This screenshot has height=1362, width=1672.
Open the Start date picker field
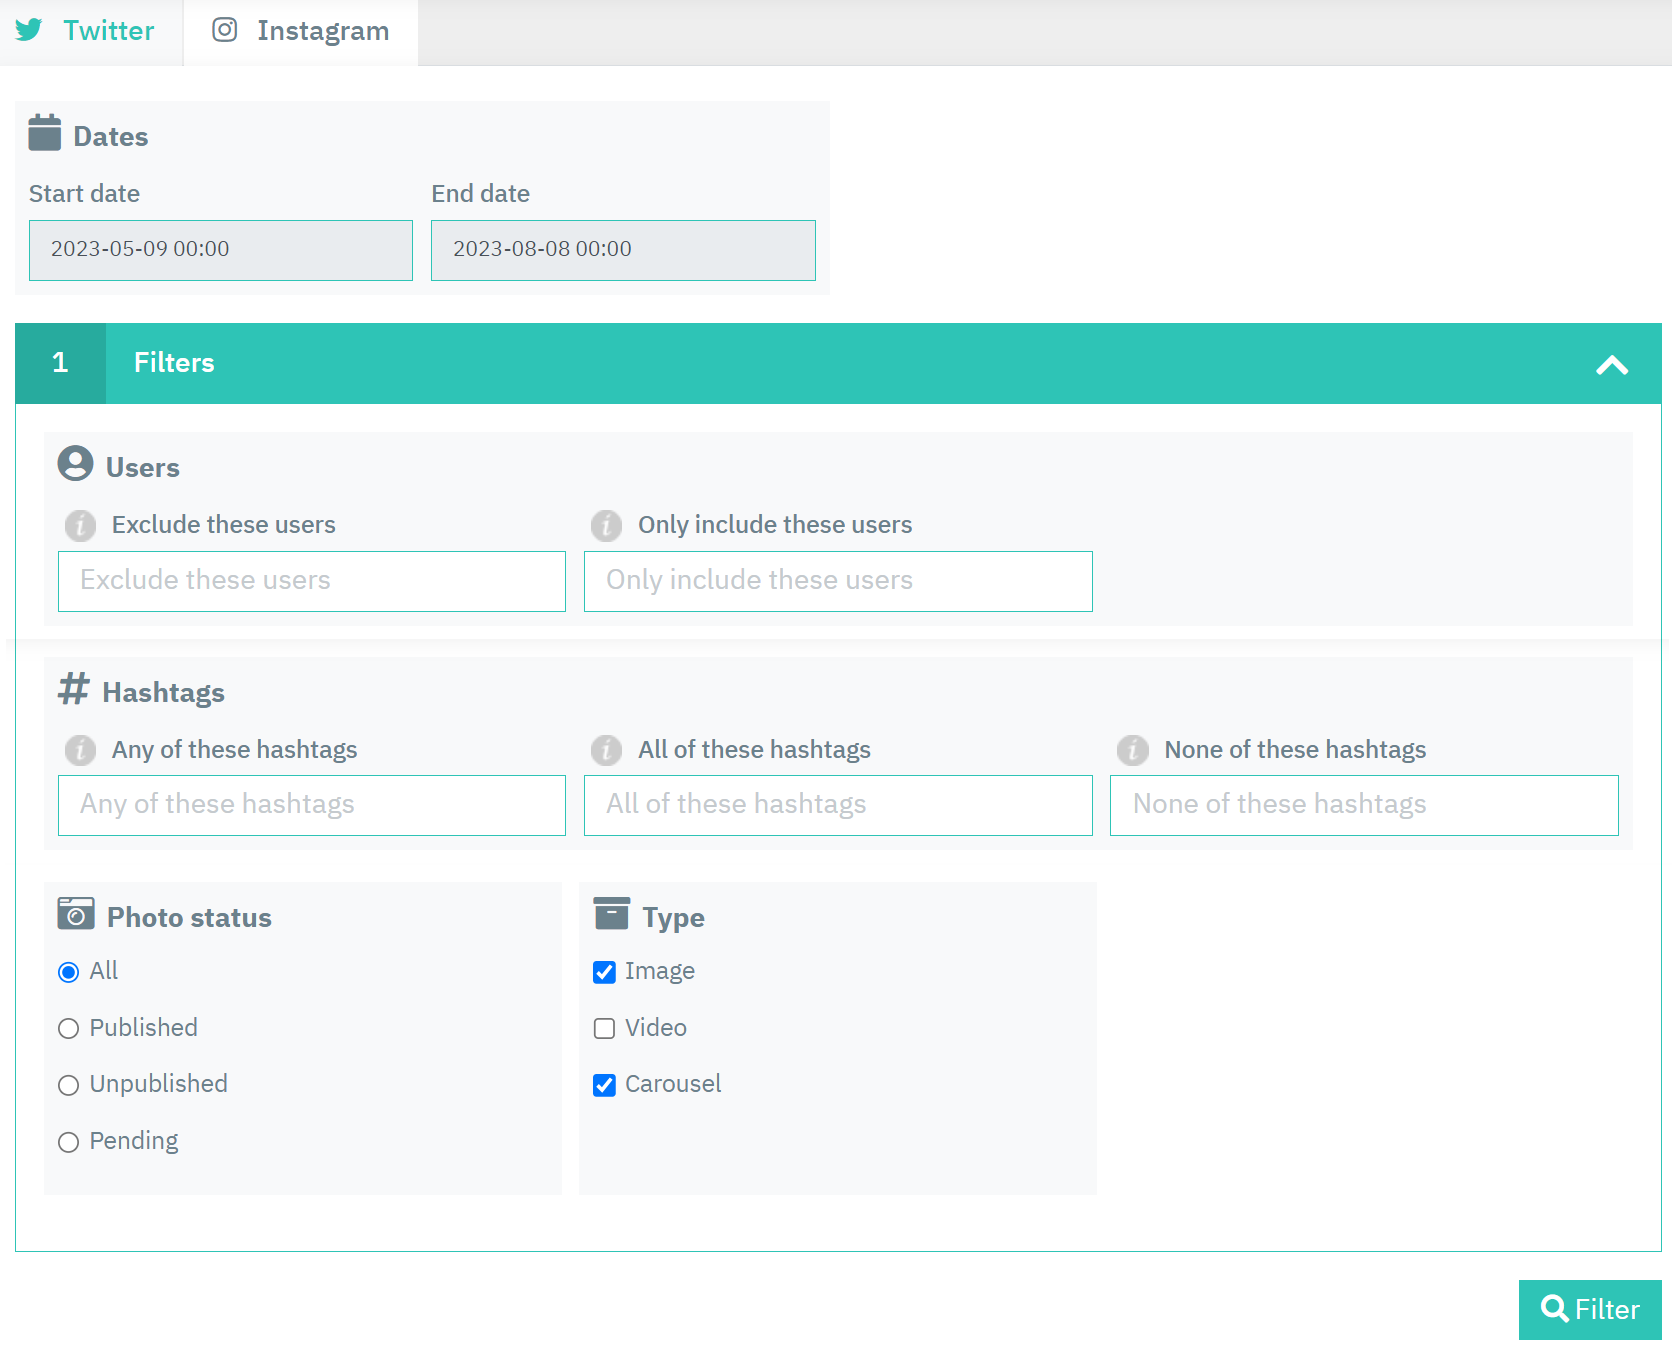tap(221, 250)
